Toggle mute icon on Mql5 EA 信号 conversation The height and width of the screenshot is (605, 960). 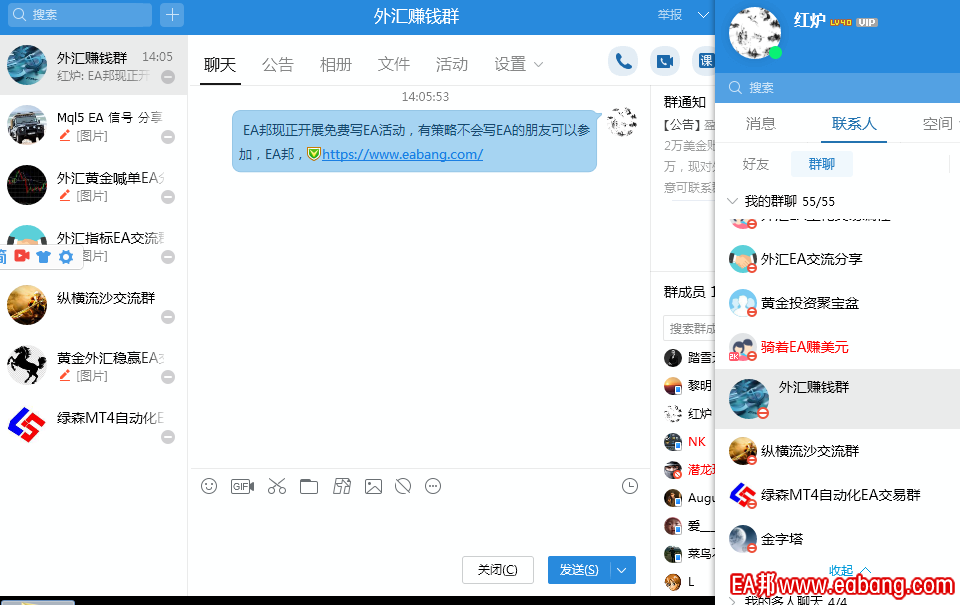tap(168, 137)
